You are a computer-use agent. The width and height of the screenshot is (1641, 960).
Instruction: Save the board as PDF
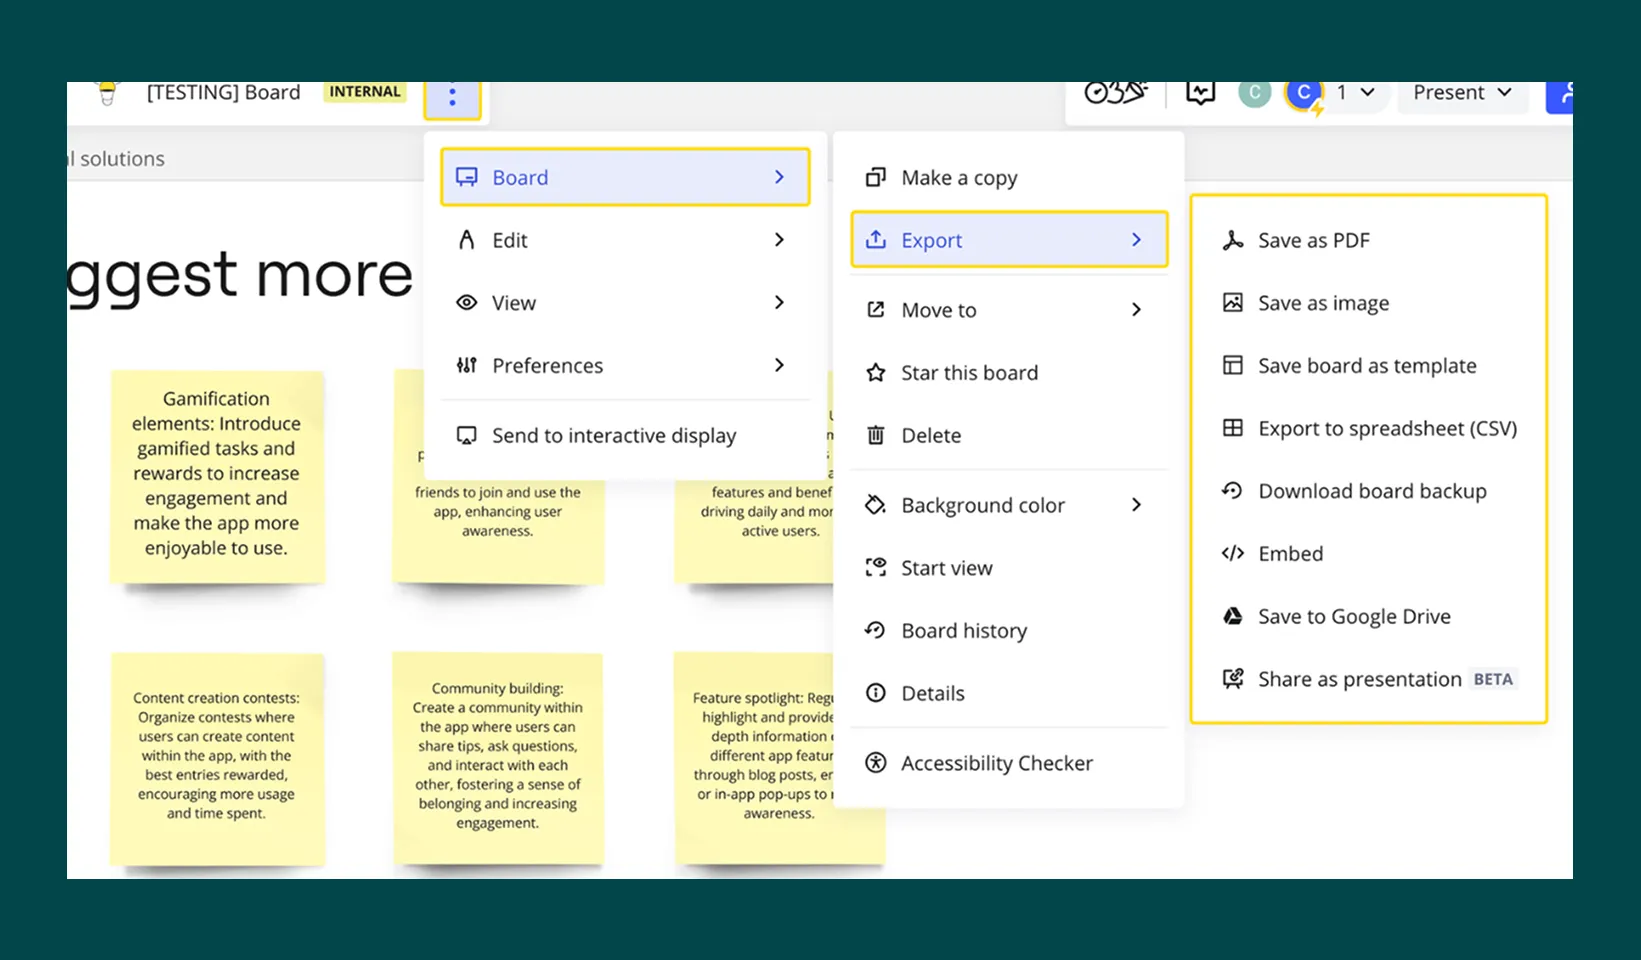[1313, 240]
